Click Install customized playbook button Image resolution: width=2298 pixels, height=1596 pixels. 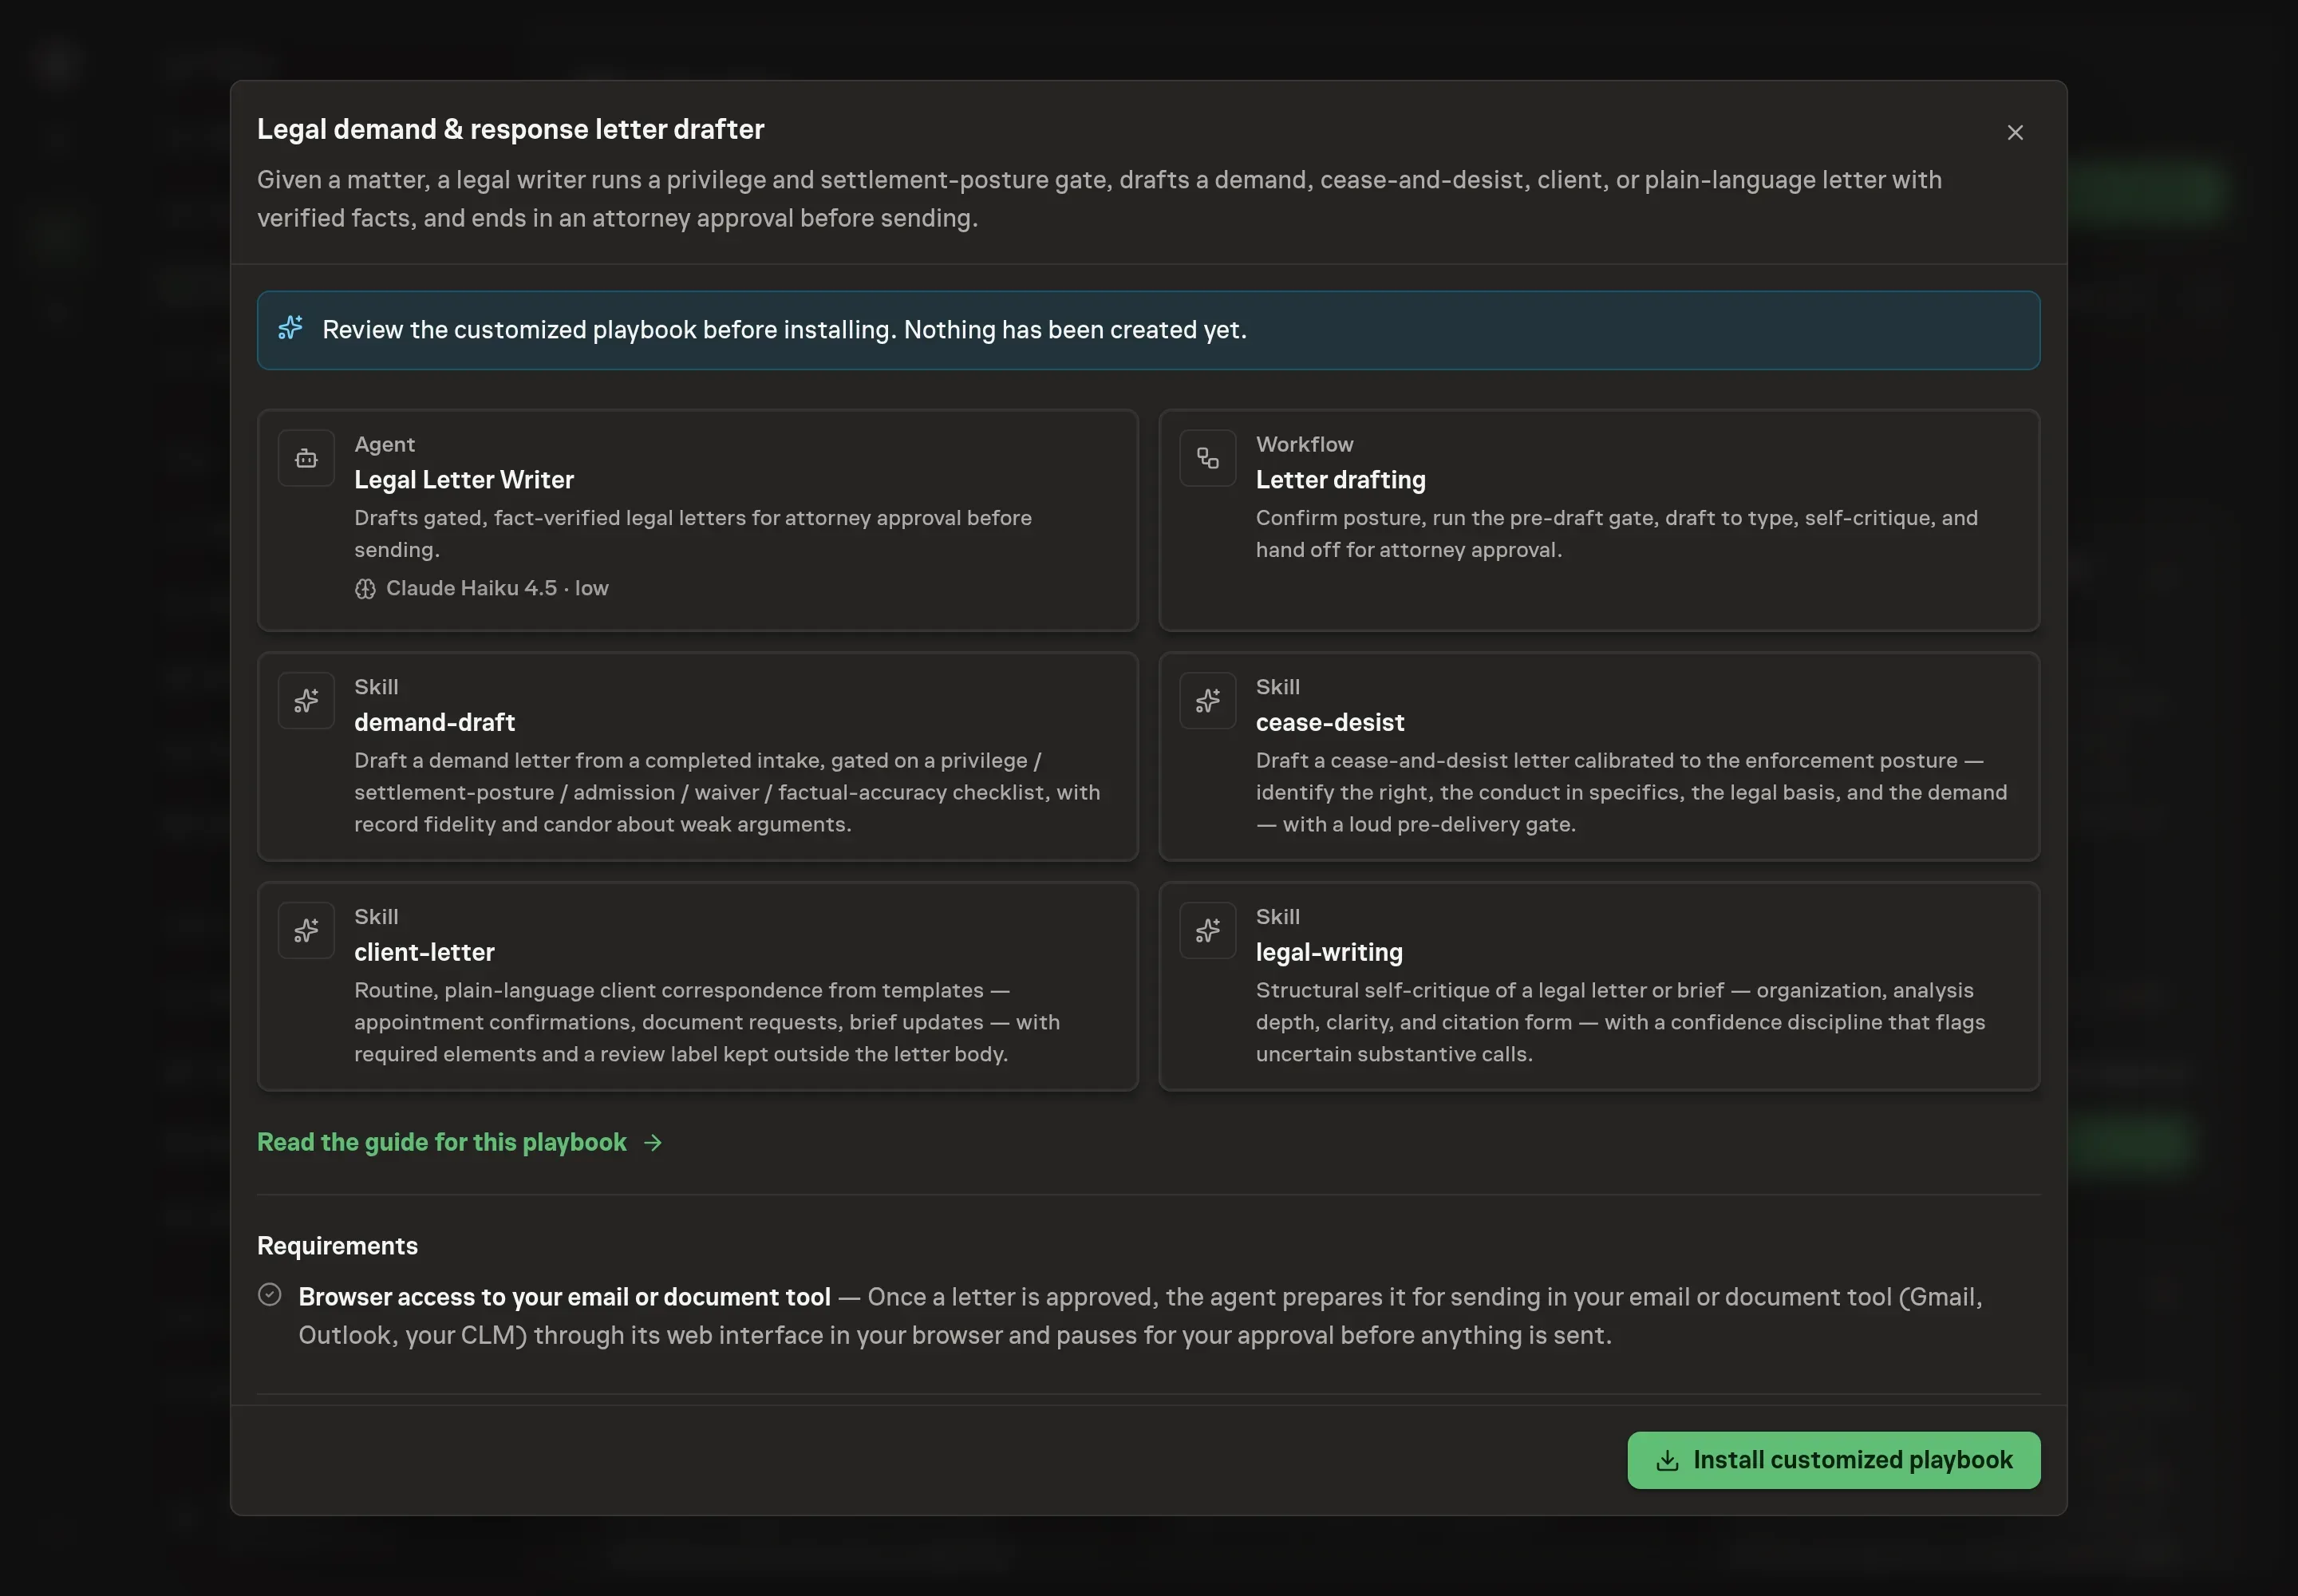(x=1833, y=1460)
